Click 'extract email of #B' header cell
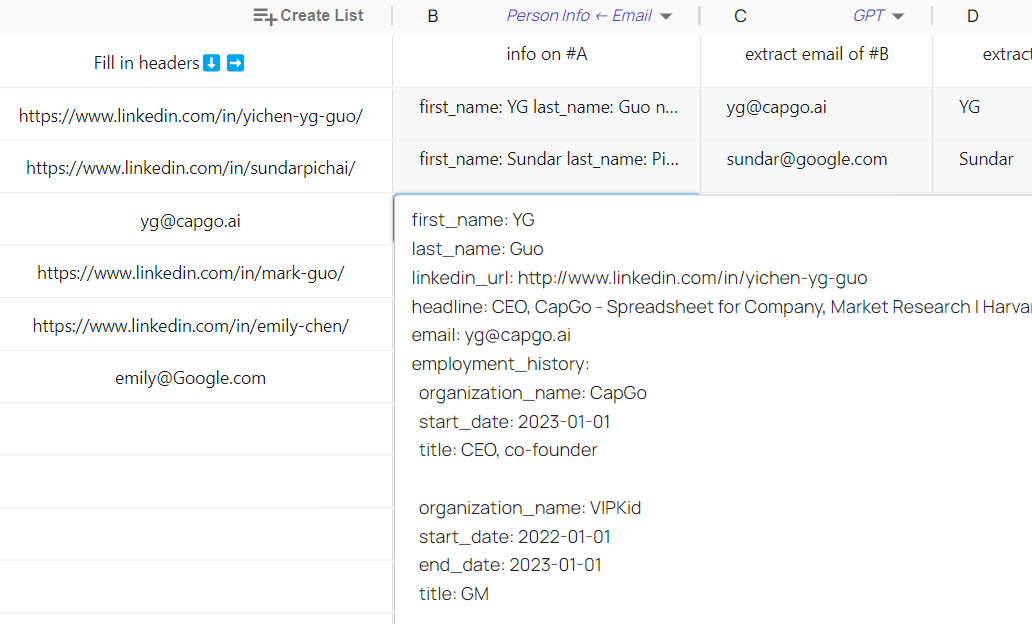Screen dimensions: 1032x624 816,55
